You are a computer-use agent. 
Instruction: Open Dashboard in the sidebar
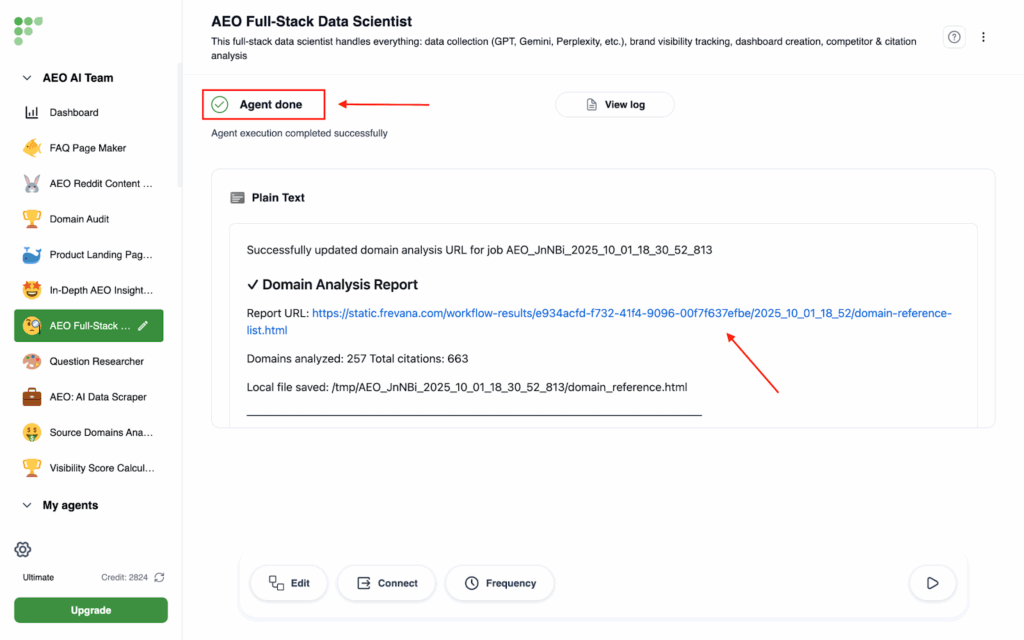(x=74, y=113)
